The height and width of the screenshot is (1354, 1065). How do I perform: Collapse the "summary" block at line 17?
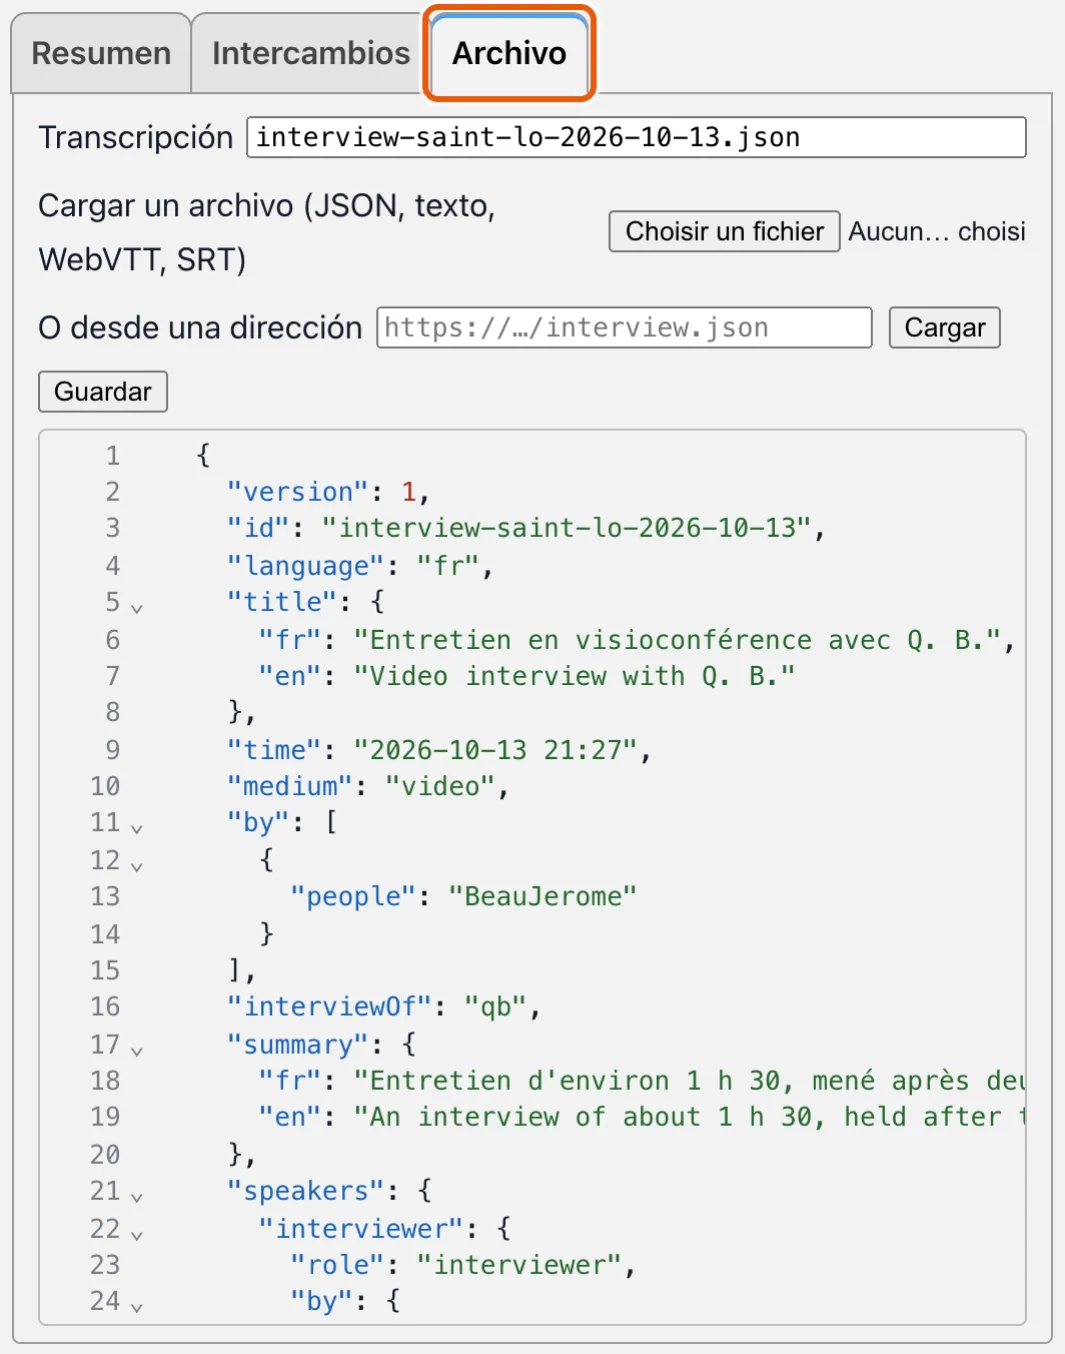137,1050
